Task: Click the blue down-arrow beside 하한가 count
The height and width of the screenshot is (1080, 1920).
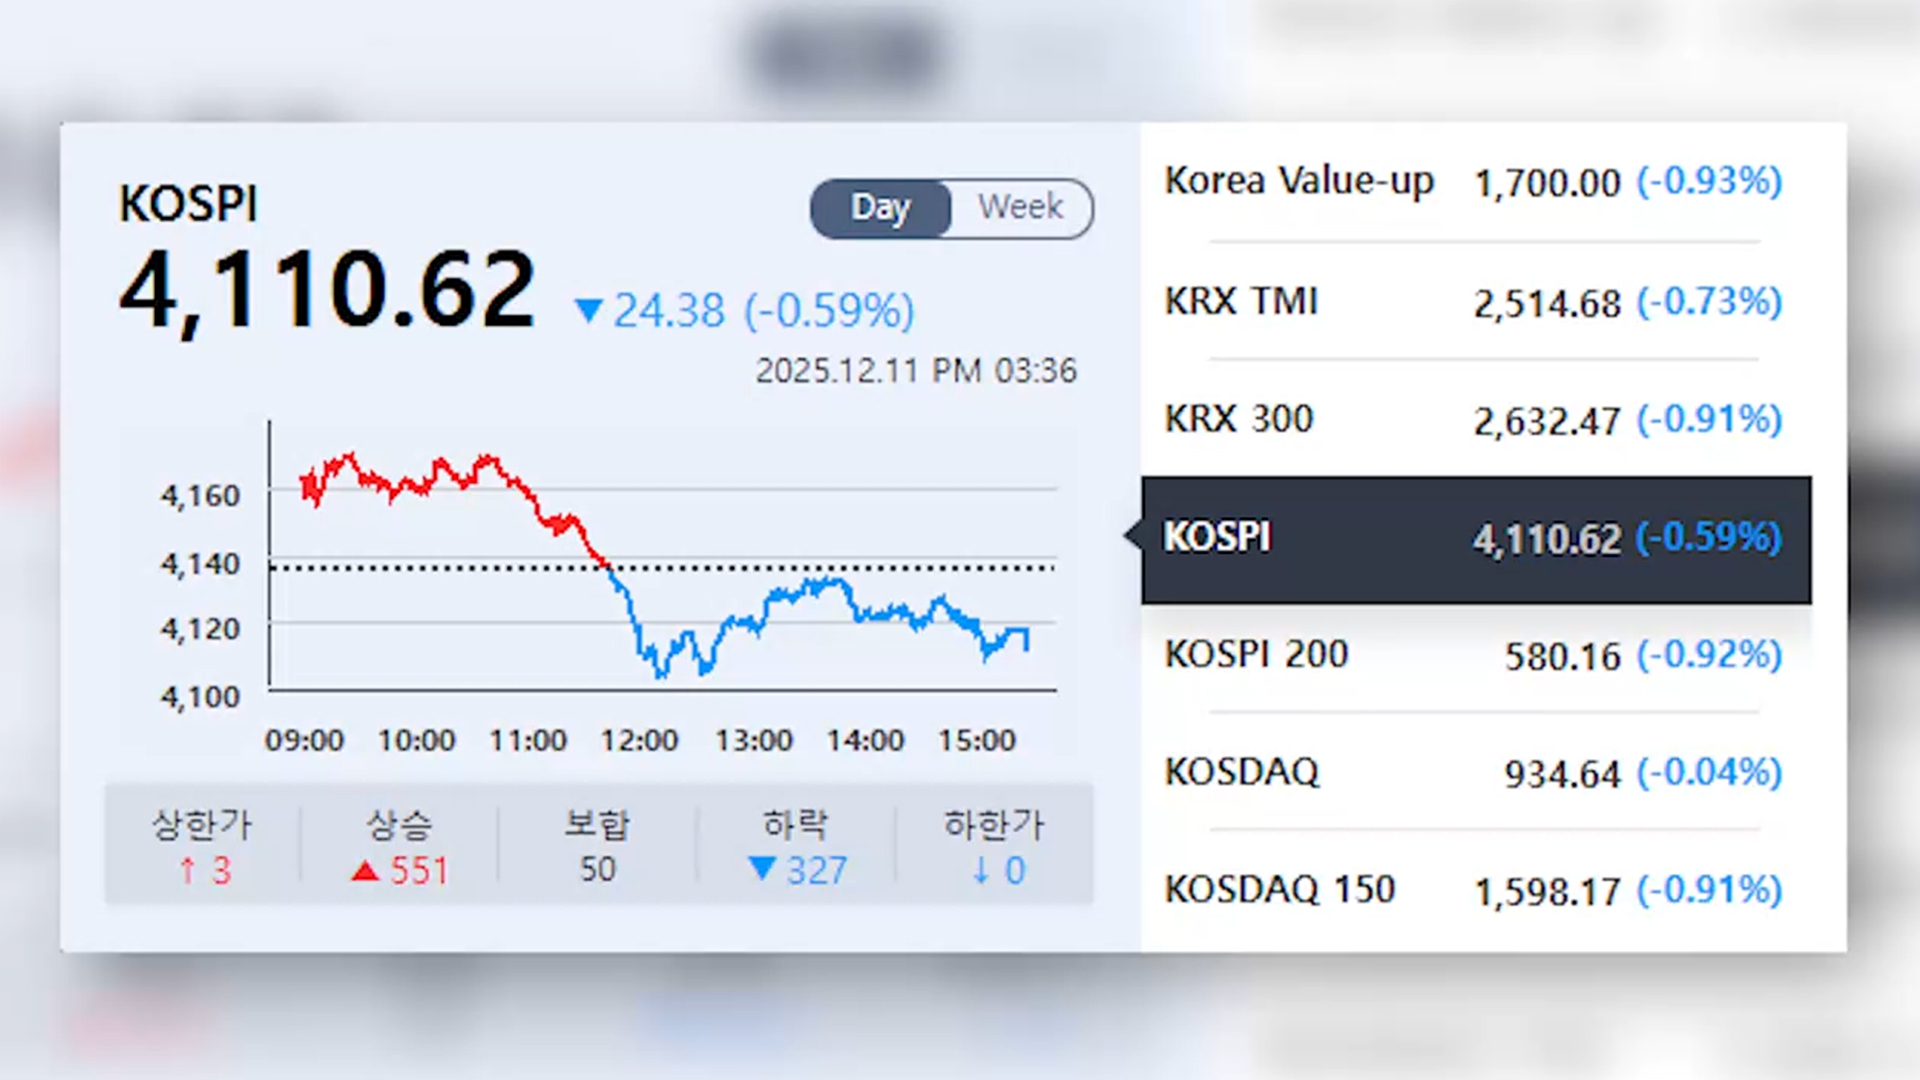Action: [x=981, y=871]
